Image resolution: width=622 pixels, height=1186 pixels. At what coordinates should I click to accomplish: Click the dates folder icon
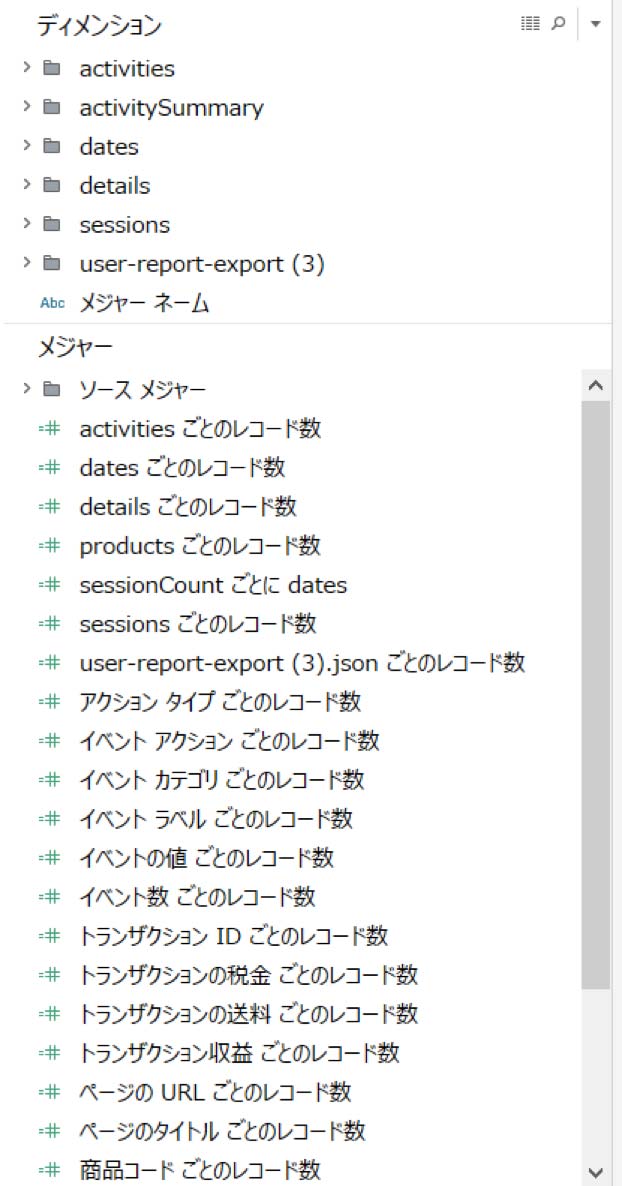pos(52,146)
